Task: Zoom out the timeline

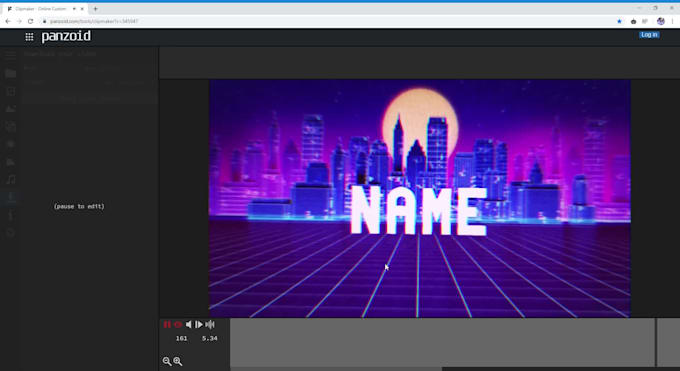Action: click(x=167, y=361)
